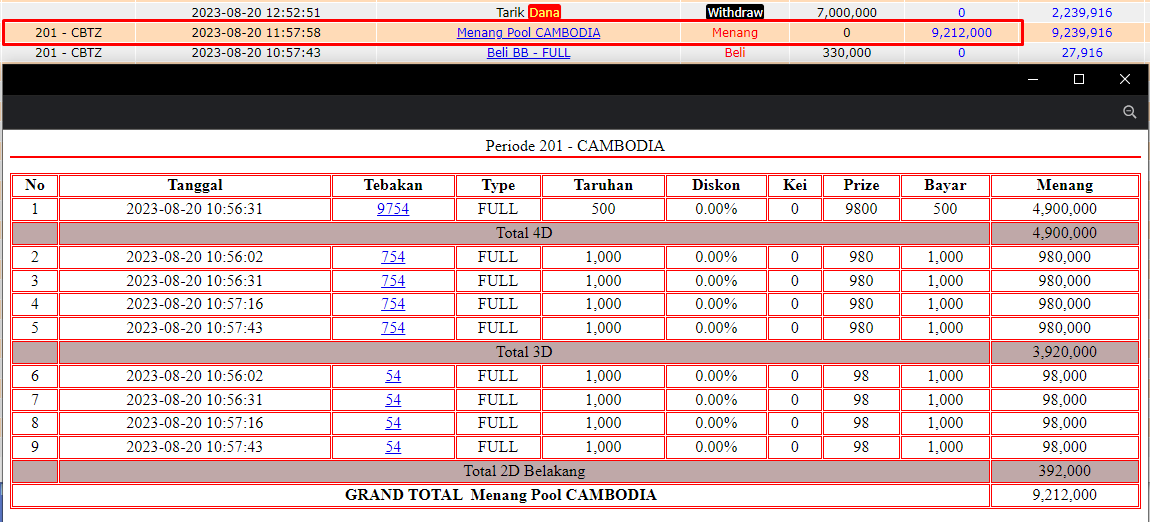Maximize the popup window
The image size is (1150, 522).
click(1079, 79)
